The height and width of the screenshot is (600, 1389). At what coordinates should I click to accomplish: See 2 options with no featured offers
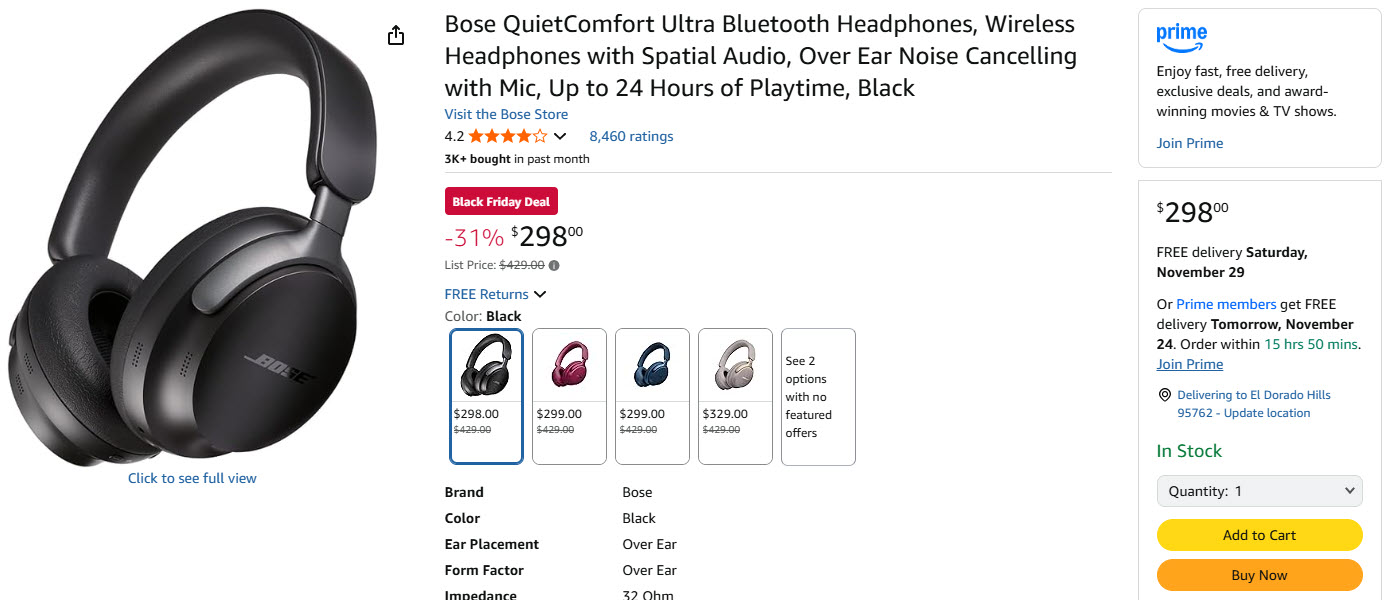pos(818,396)
